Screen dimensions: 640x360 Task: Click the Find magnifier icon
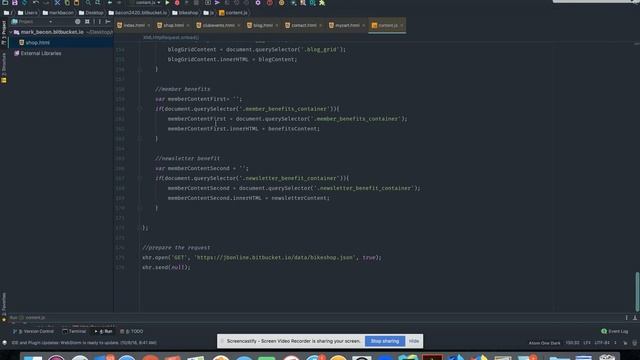[x=88, y=2]
